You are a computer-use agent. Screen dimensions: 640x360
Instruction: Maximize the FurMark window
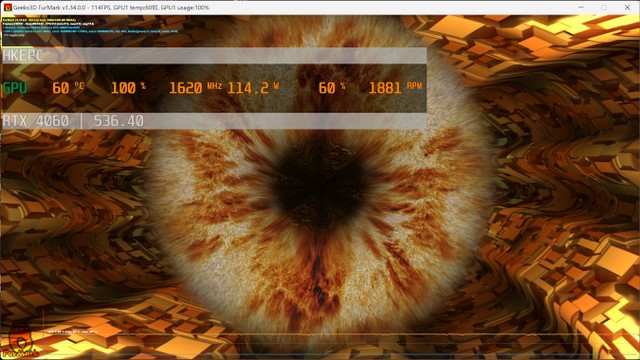tap(604, 7)
